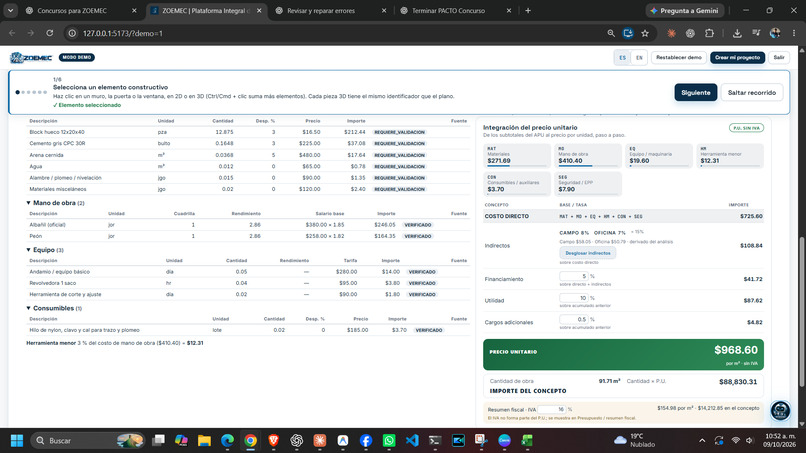This screenshot has width=806, height=453.
Task: Click the Equipo / maquinaria $19.60 card
Action: coord(659,155)
